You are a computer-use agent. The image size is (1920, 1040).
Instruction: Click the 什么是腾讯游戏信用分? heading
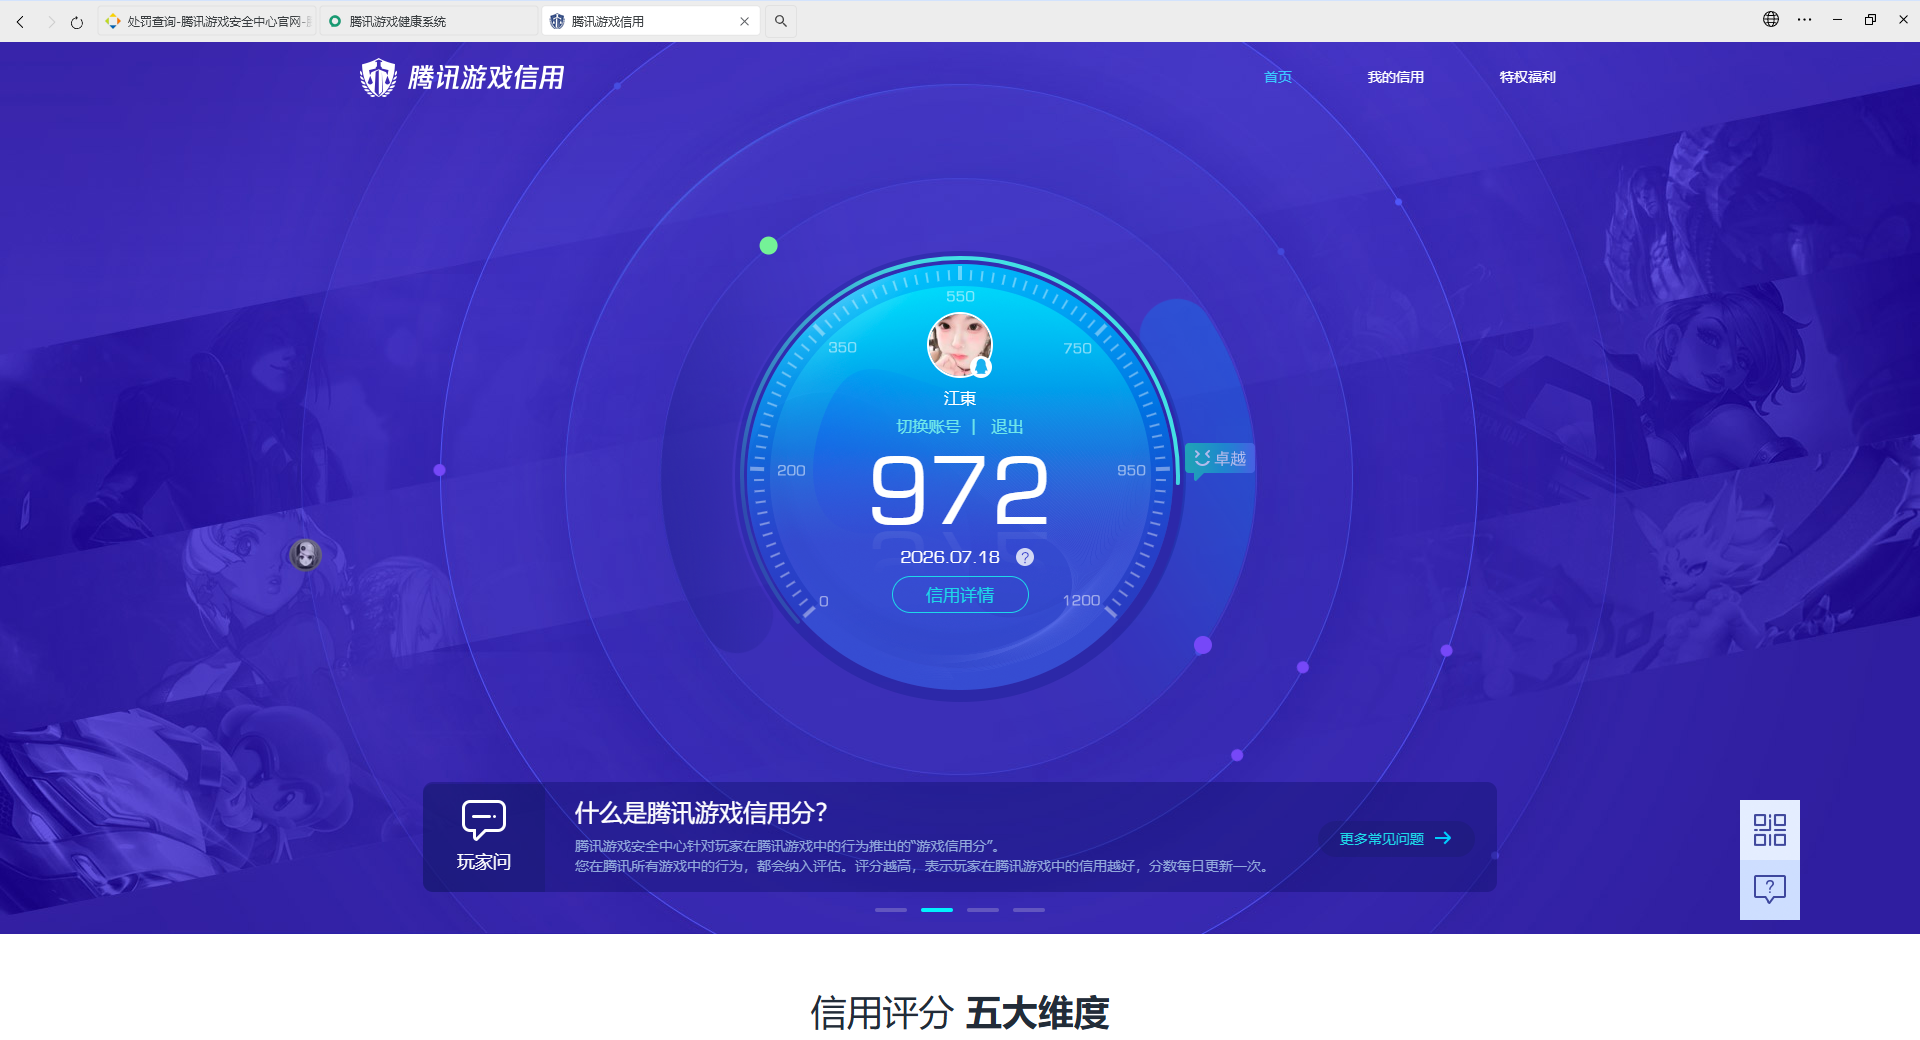pos(701,813)
